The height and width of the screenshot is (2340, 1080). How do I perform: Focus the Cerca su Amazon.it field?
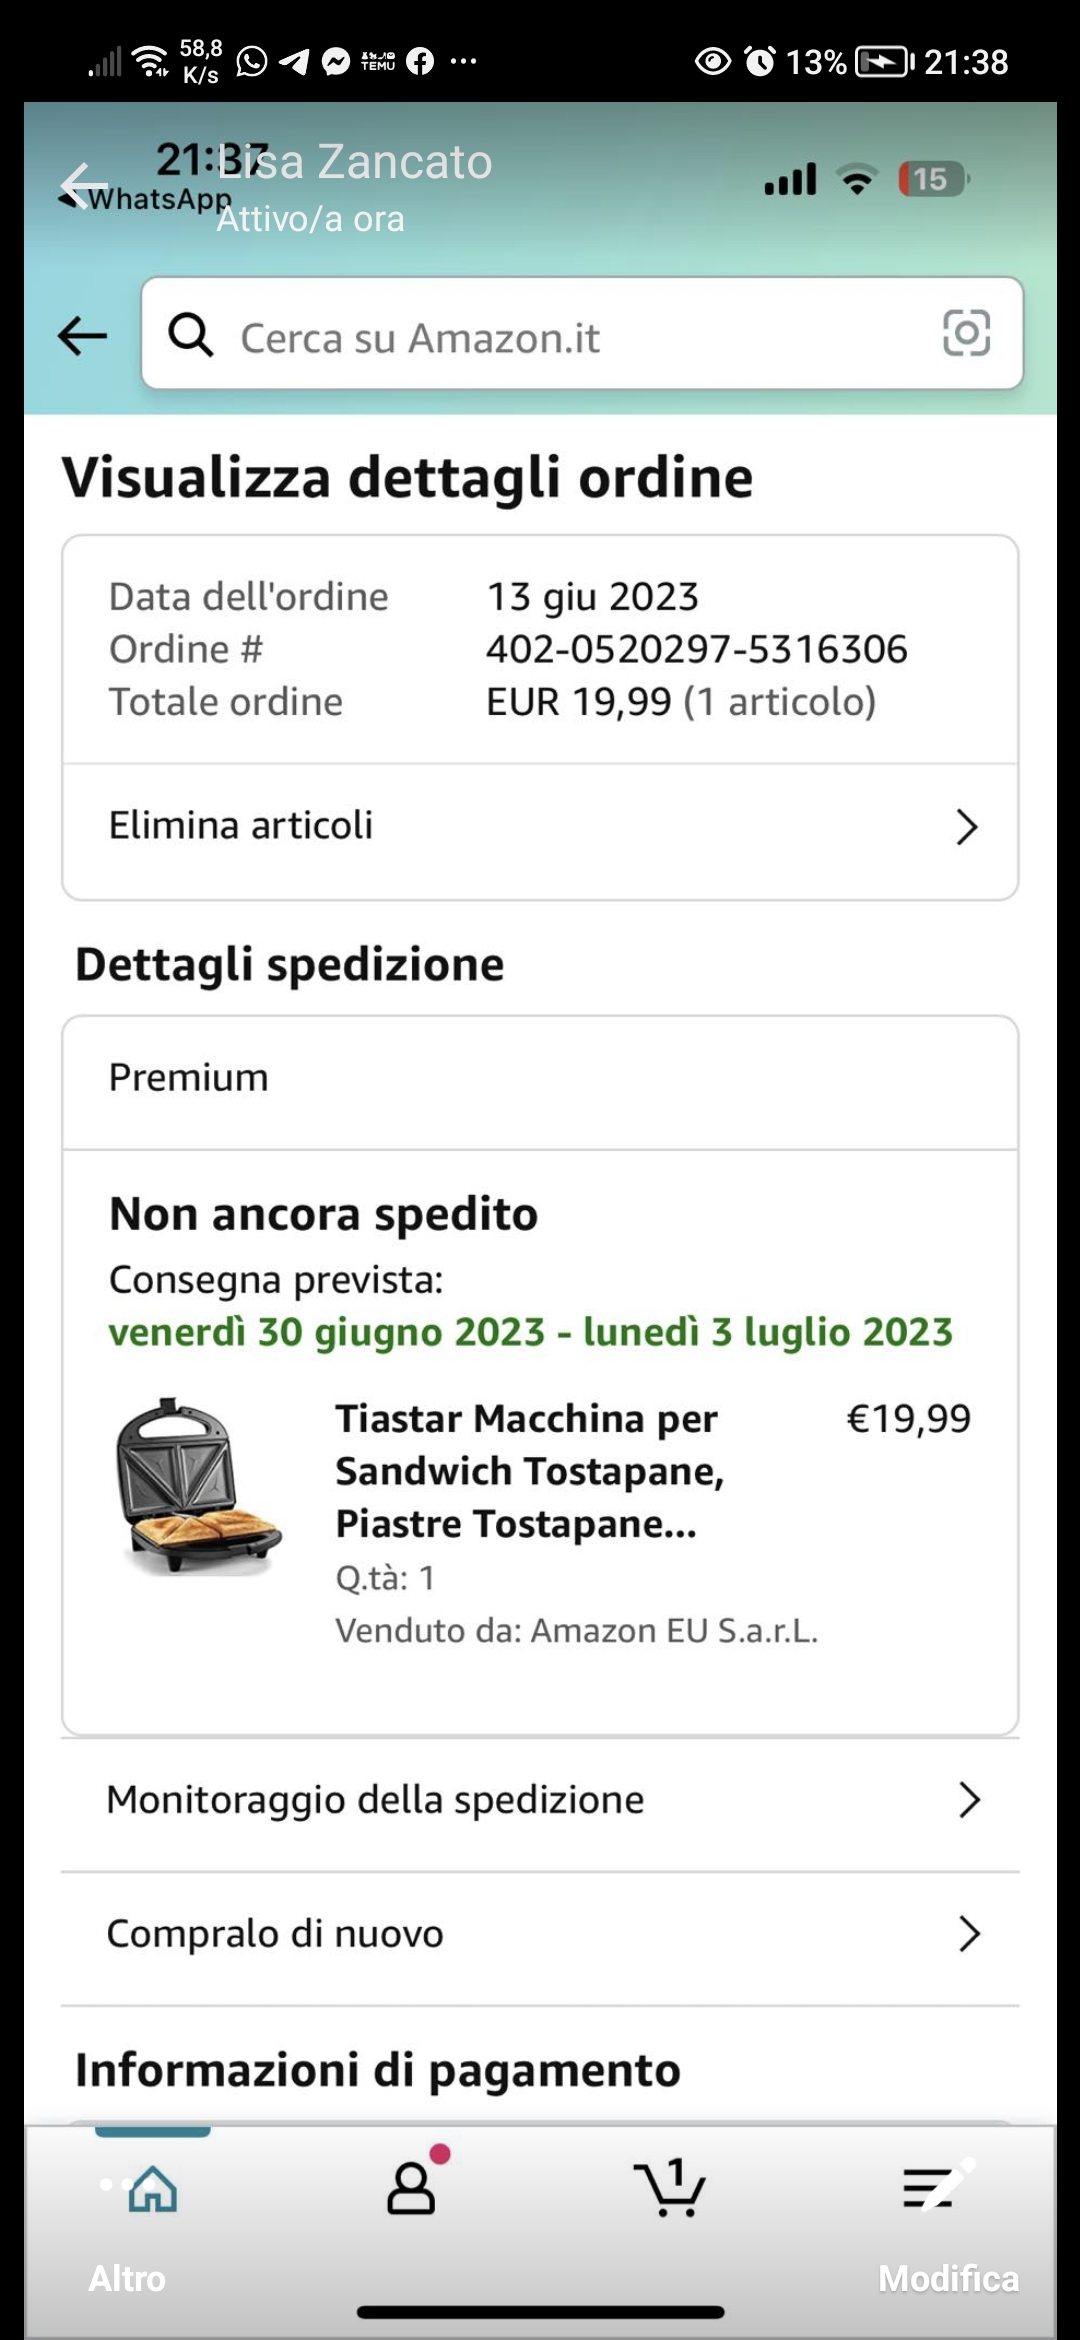pos(560,338)
